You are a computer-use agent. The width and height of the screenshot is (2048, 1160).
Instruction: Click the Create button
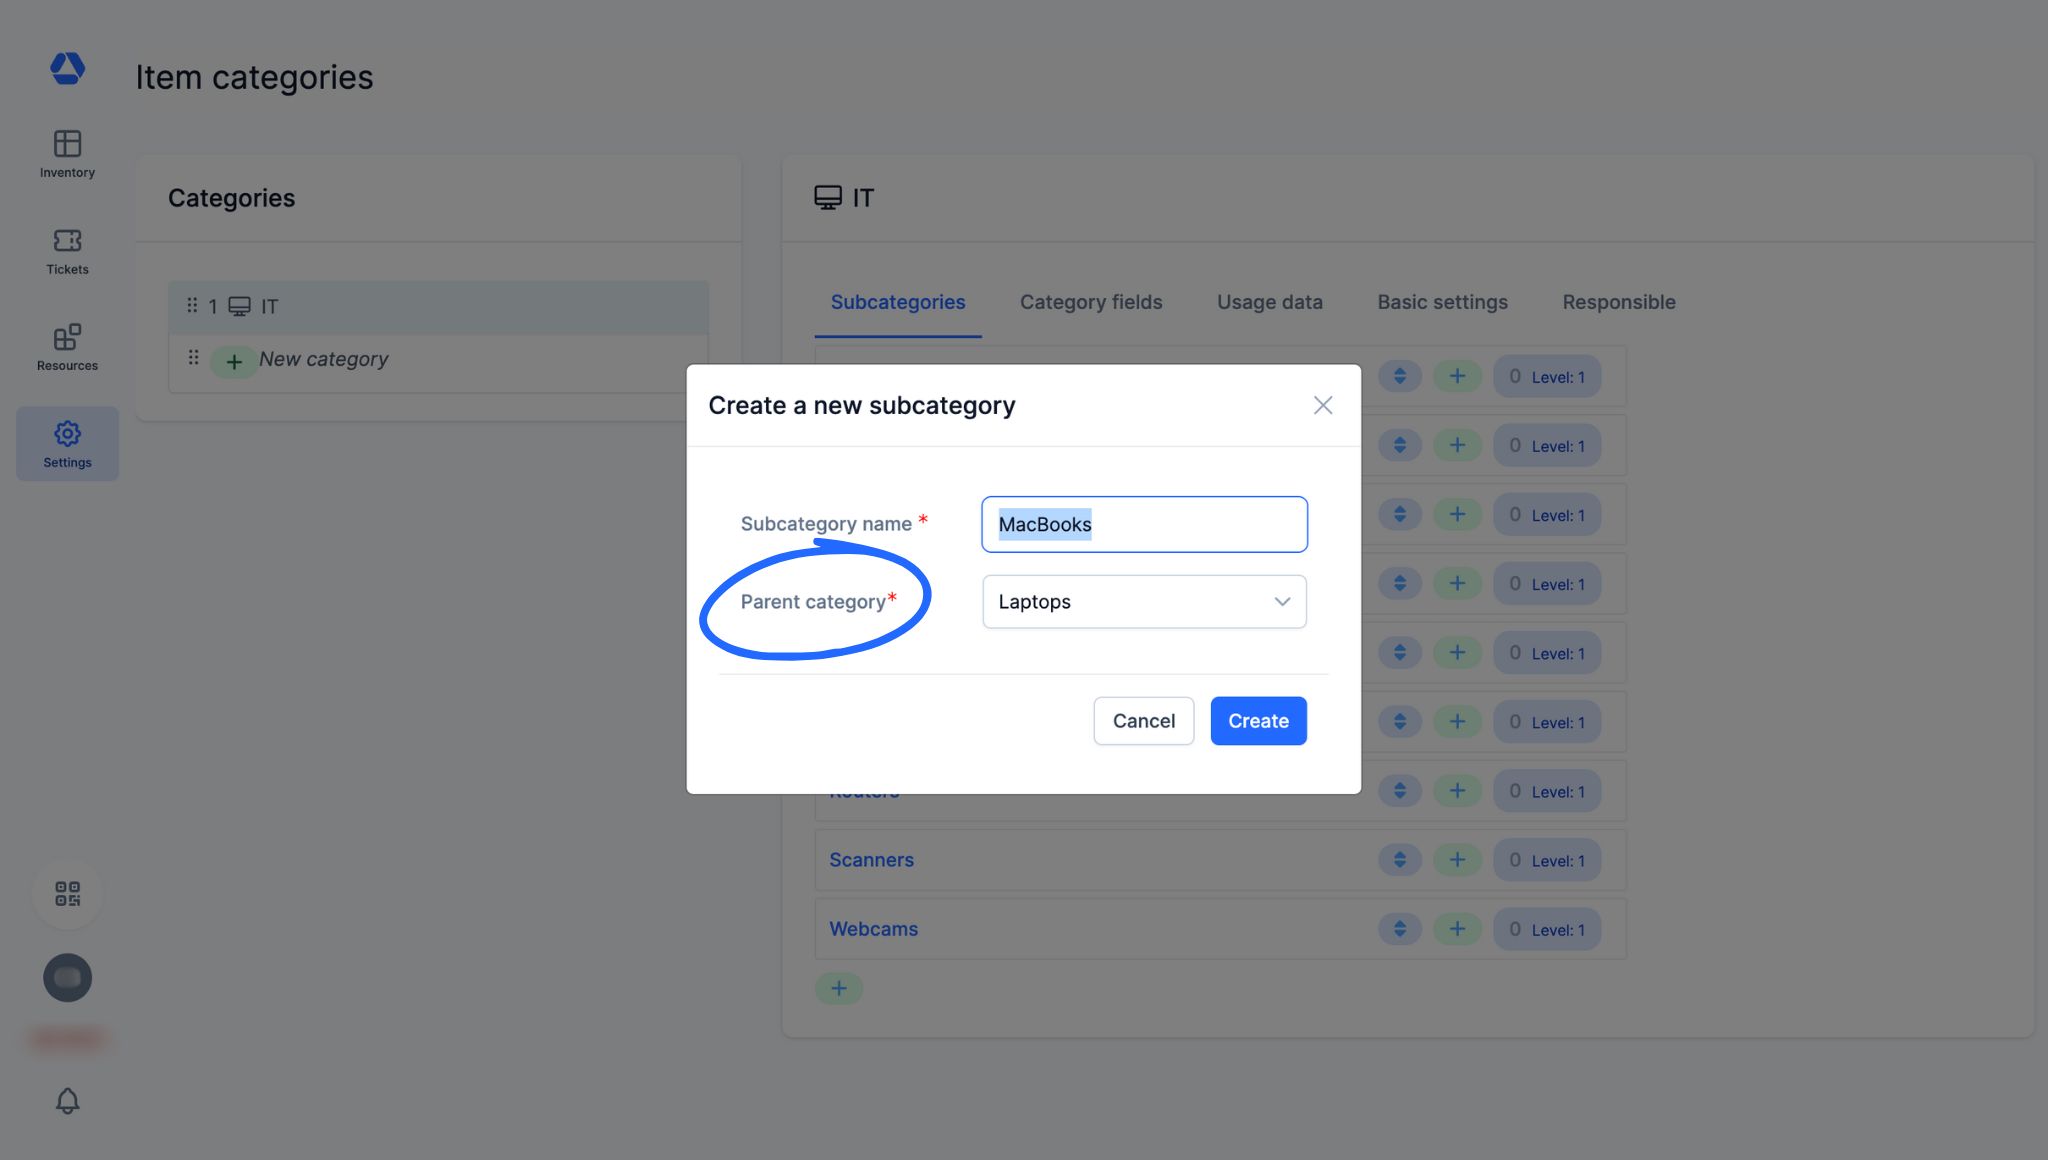[x=1258, y=721]
